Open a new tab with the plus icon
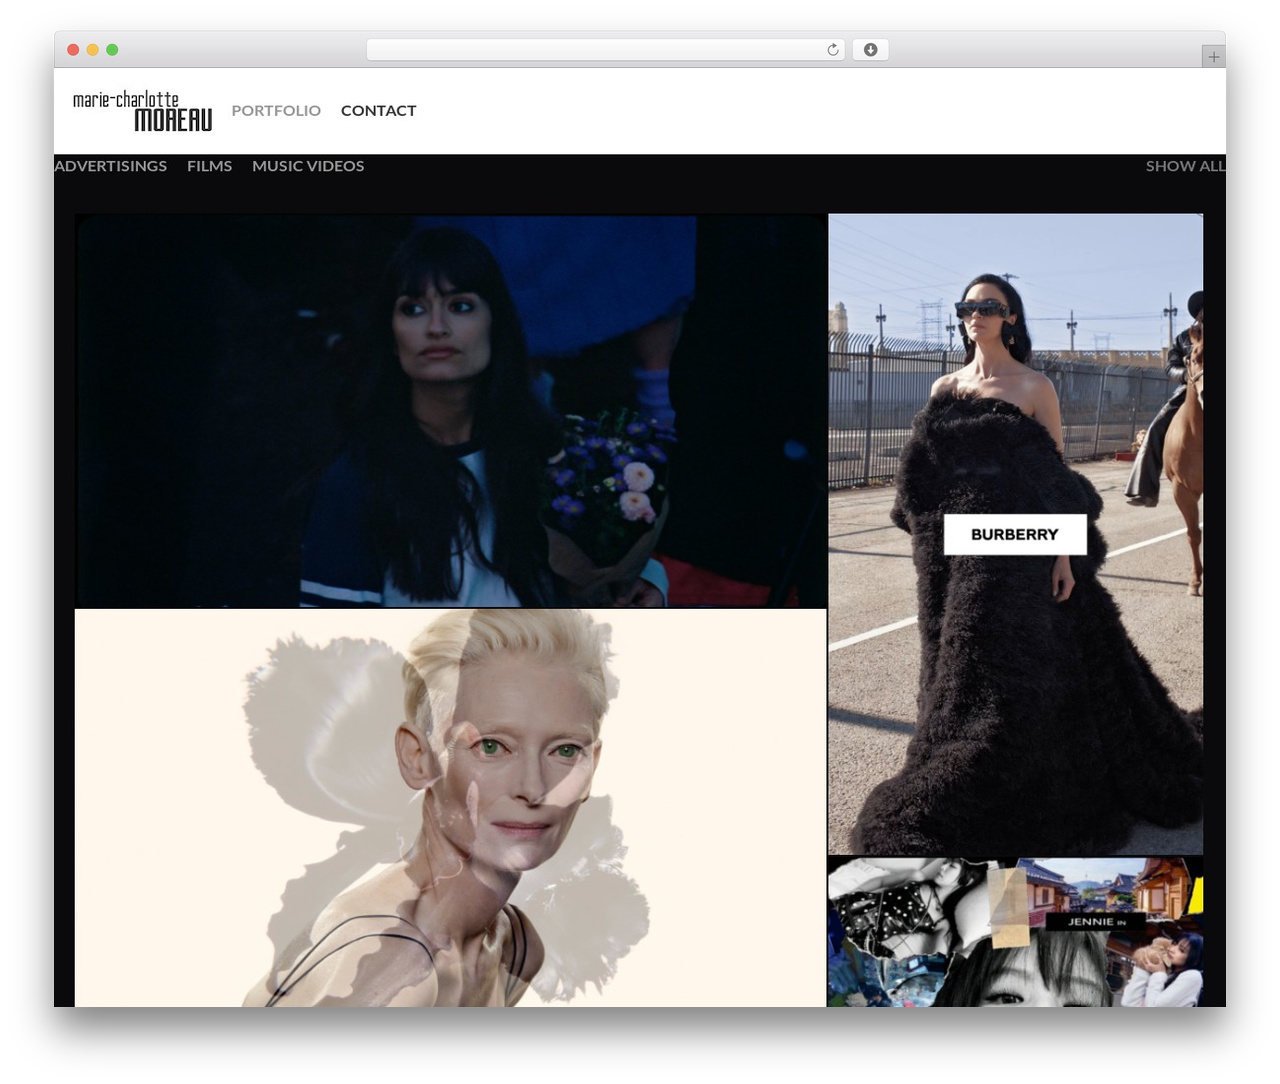 1213,57
